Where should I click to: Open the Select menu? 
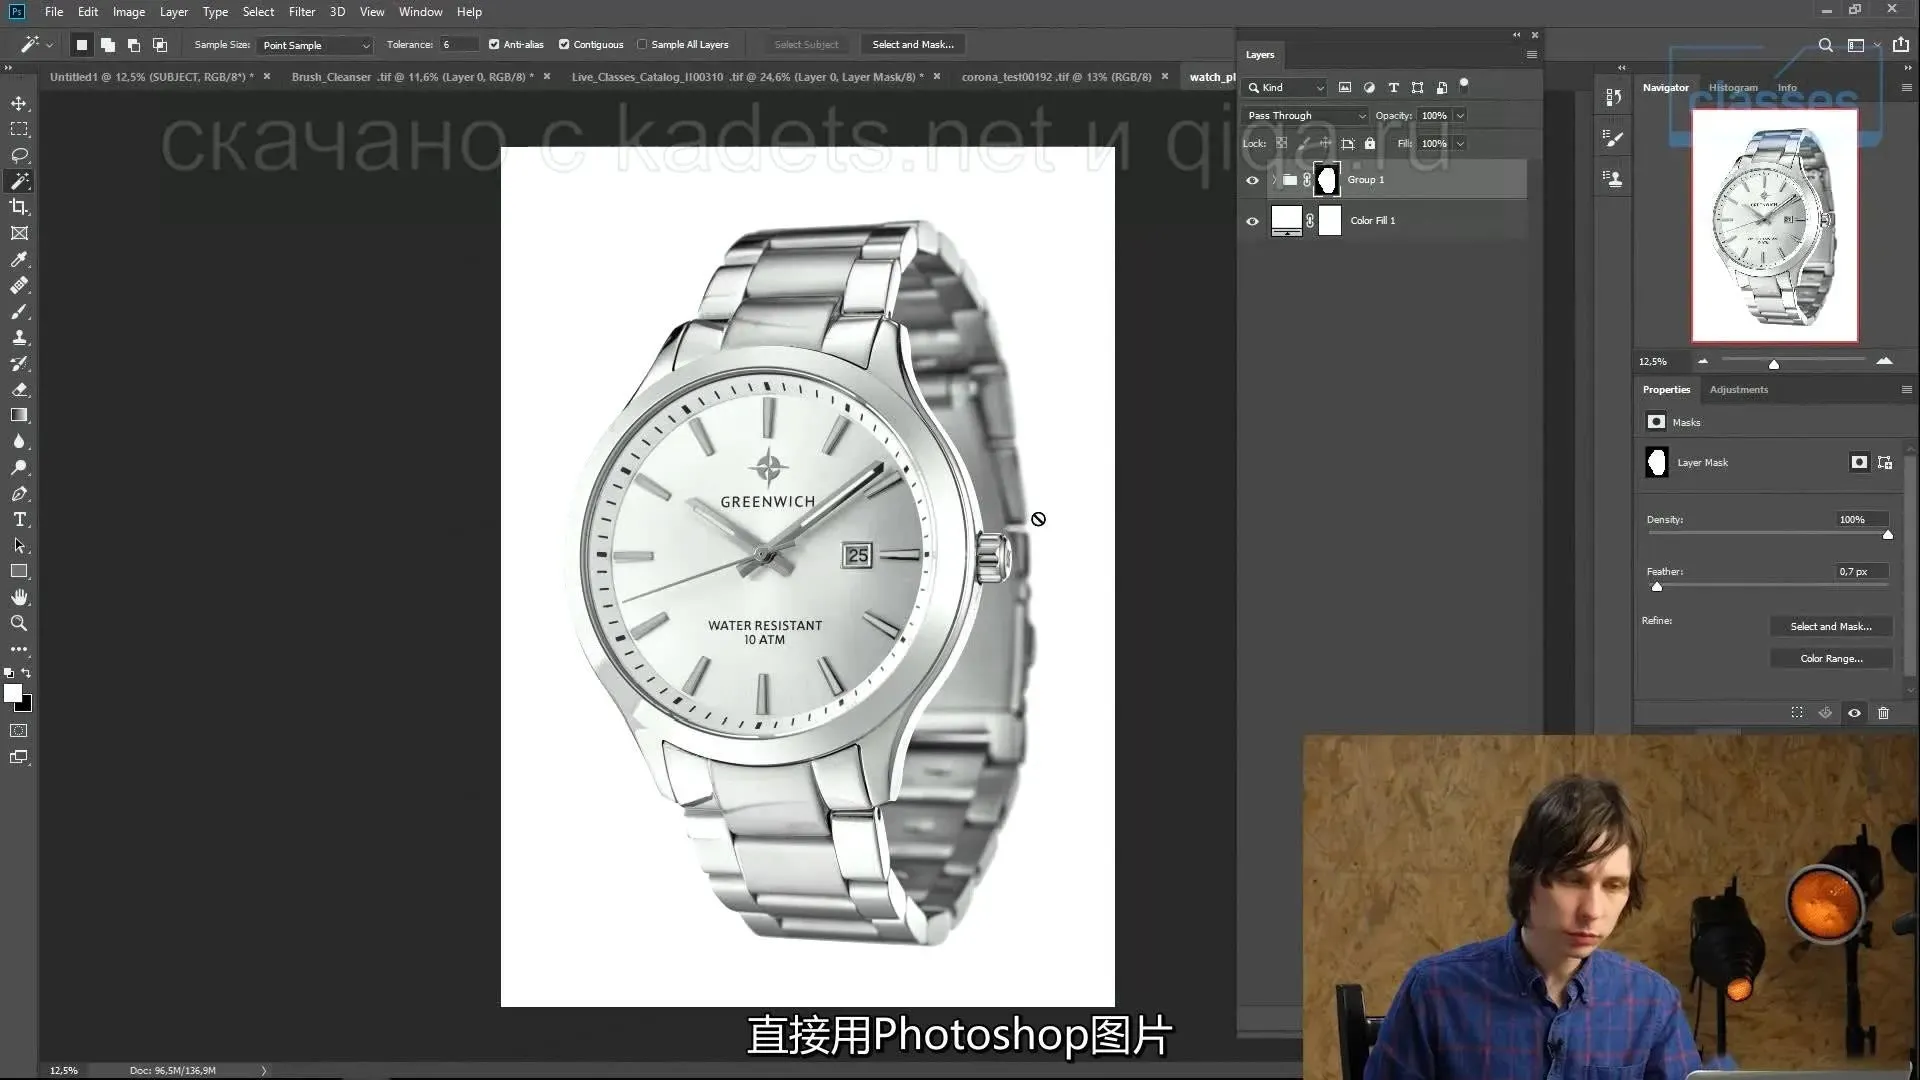tap(258, 12)
